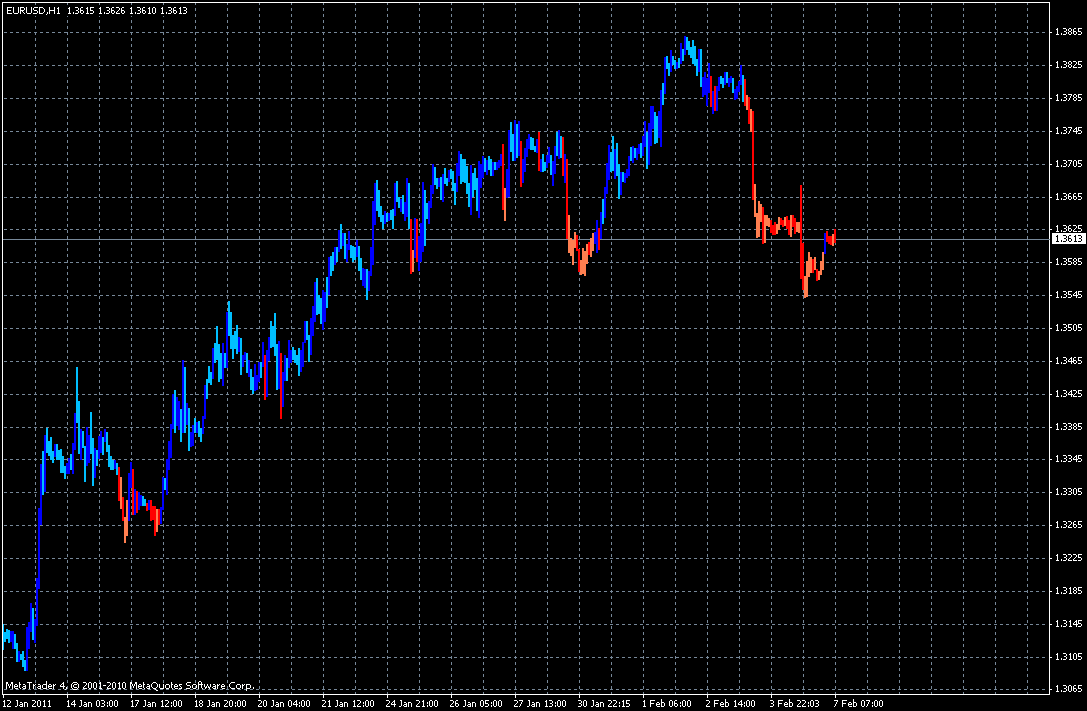Click the 1.3865 price axis label

click(1068, 32)
